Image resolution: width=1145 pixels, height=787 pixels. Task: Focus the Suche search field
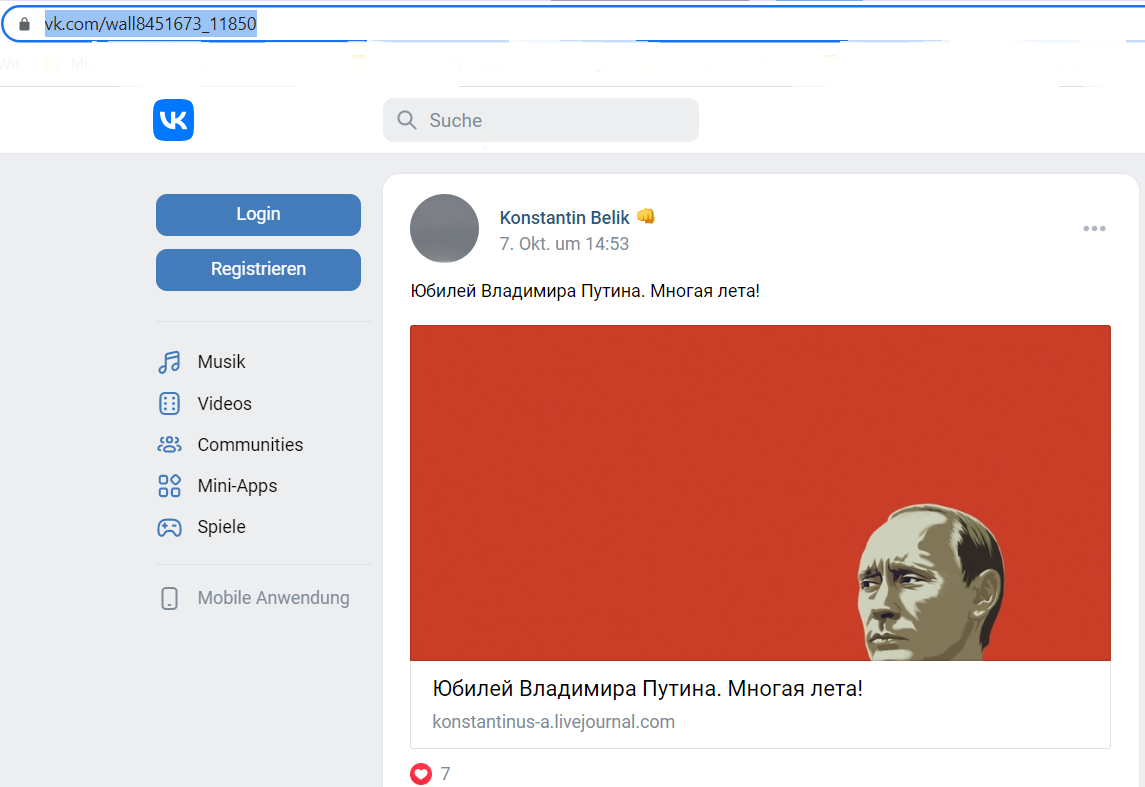[540, 120]
